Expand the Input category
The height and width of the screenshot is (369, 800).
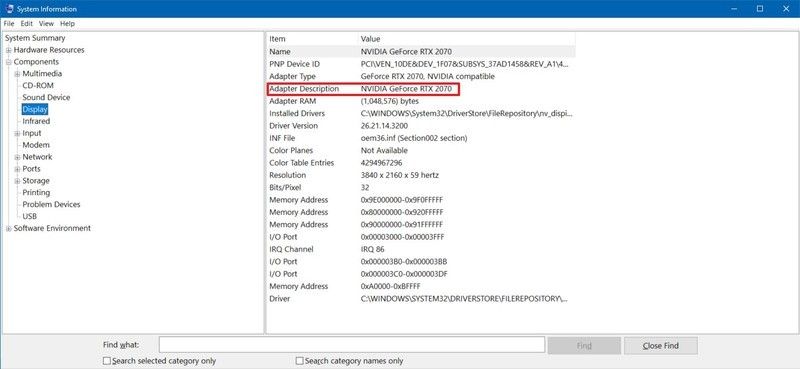pos(17,133)
